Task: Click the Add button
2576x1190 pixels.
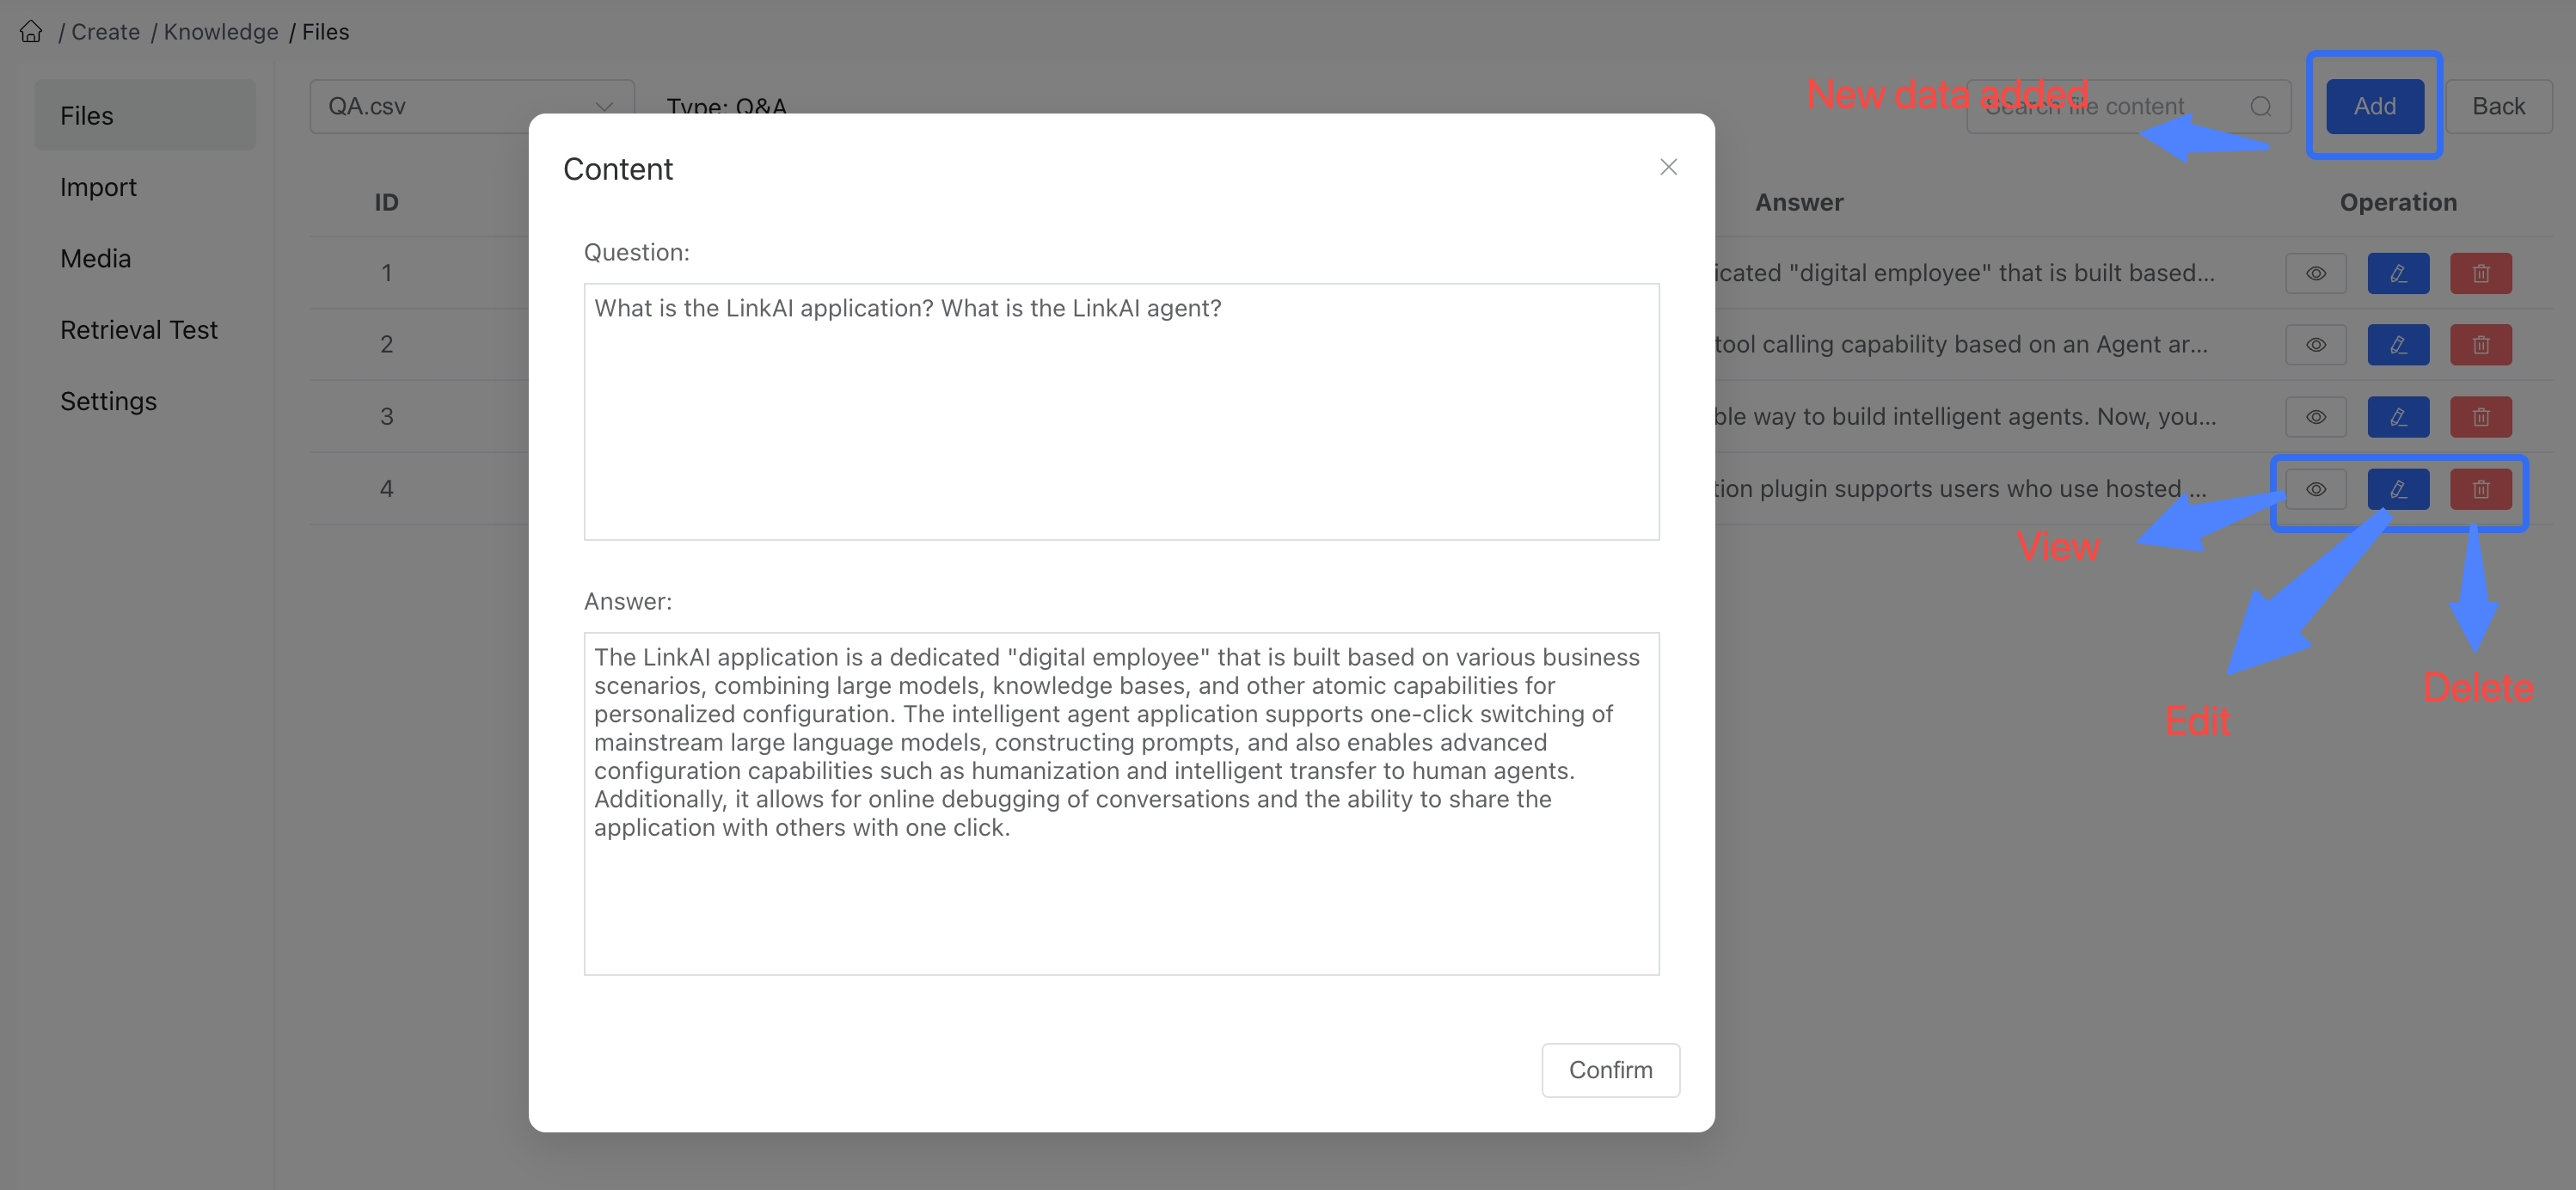Action: point(2374,106)
